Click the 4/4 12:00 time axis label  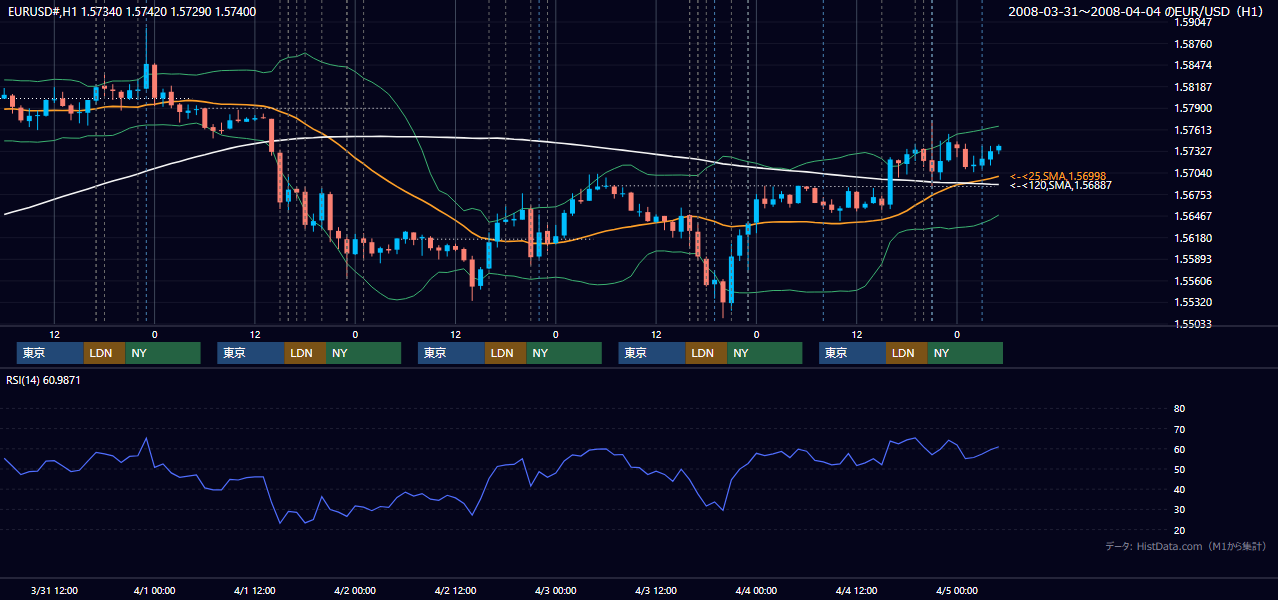tap(856, 591)
